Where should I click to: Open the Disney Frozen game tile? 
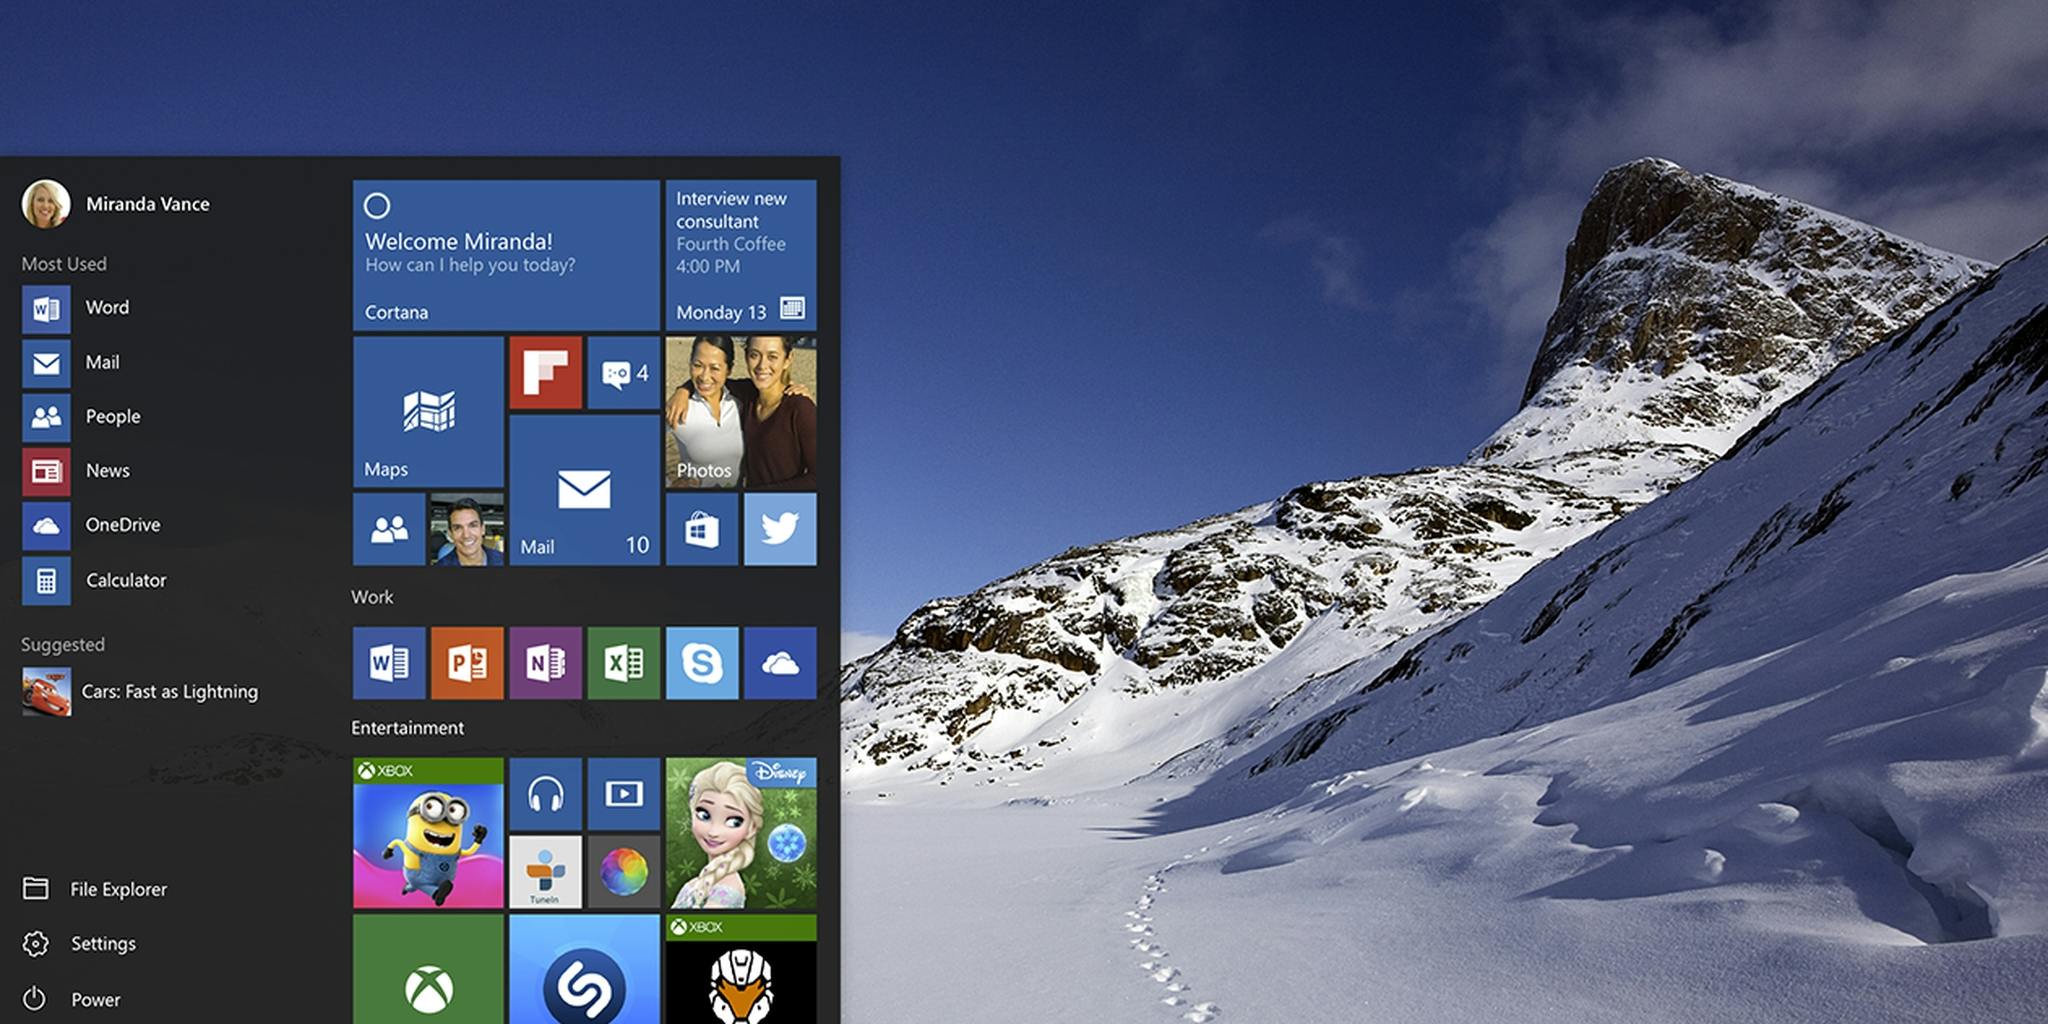click(x=741, y=833)
